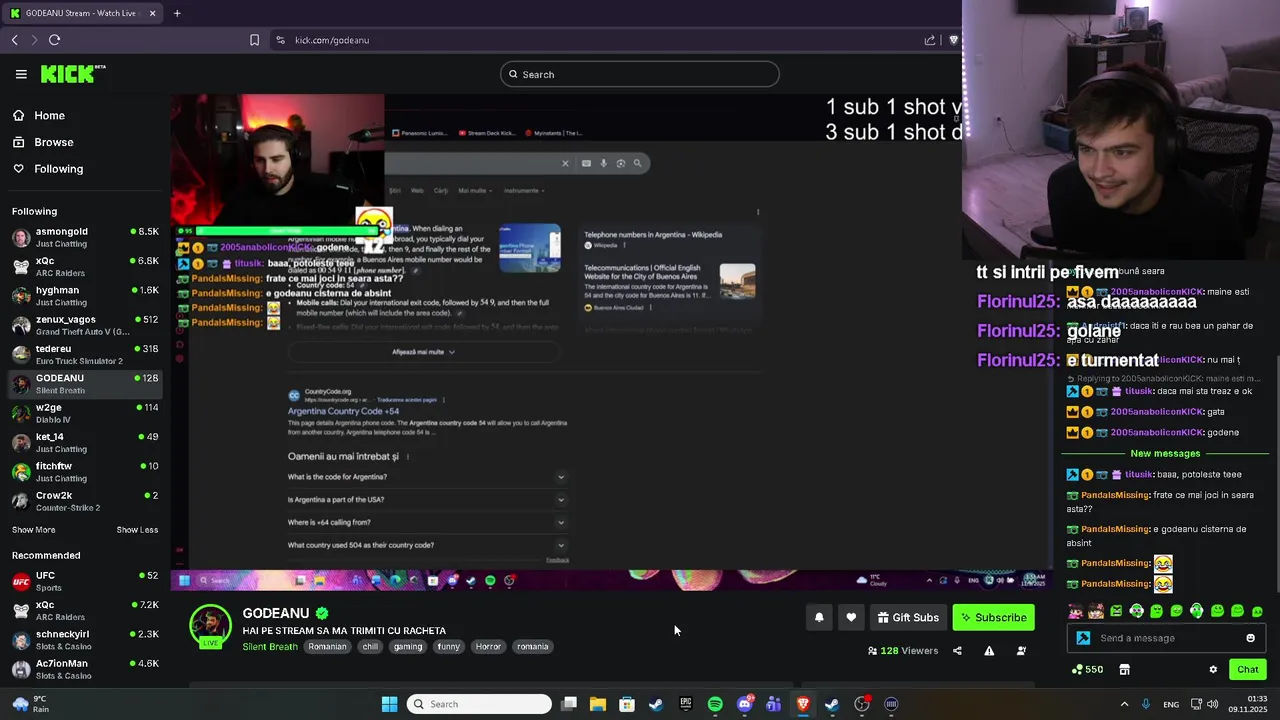Click blue hammer icon in chat input
This screenshot has width=1280, height=720.
[1083, 638]
